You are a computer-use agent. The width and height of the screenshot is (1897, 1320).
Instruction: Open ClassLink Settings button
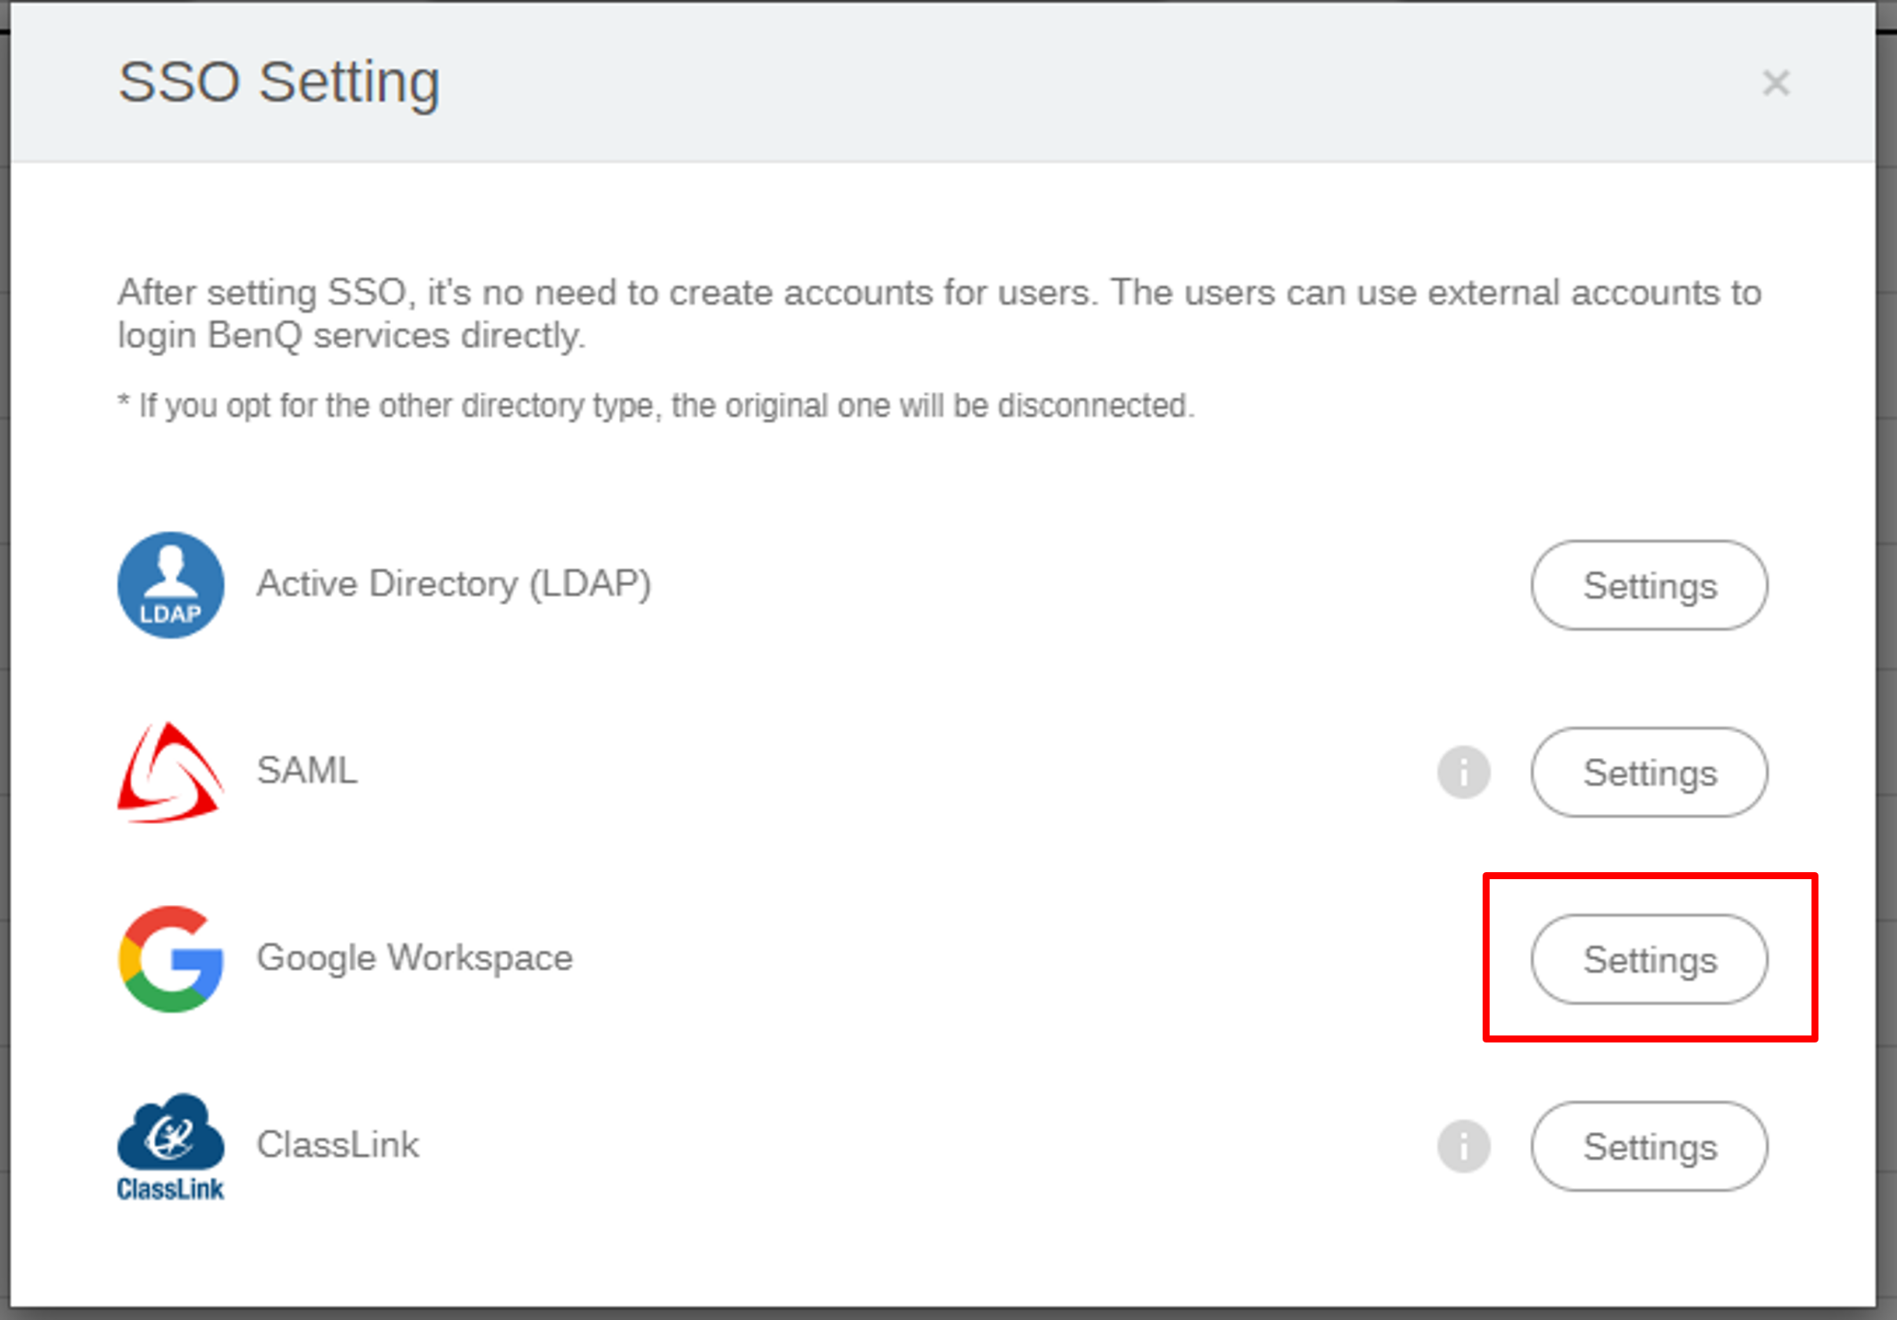click(1649, 1146)
